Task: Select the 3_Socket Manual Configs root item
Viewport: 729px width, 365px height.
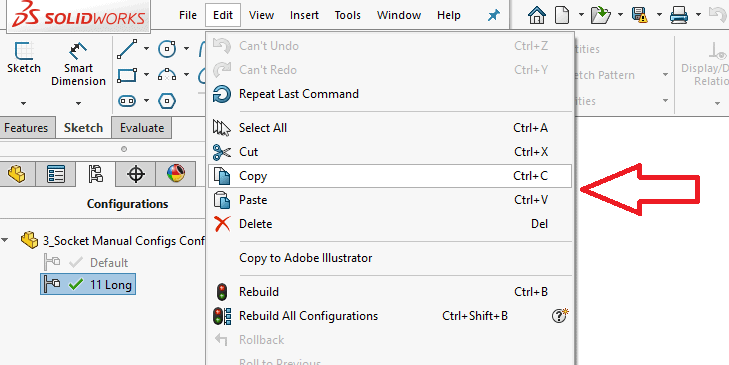Action: point(113,241)
